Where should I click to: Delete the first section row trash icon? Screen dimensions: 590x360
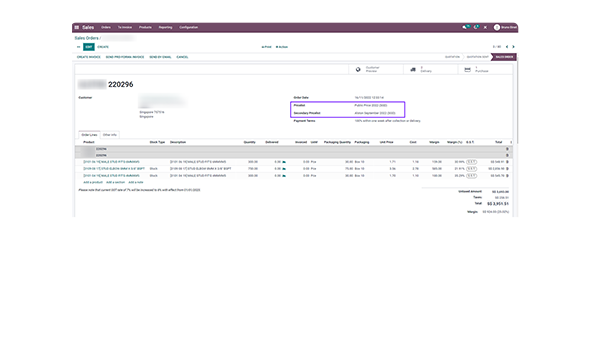coord(507,149)
